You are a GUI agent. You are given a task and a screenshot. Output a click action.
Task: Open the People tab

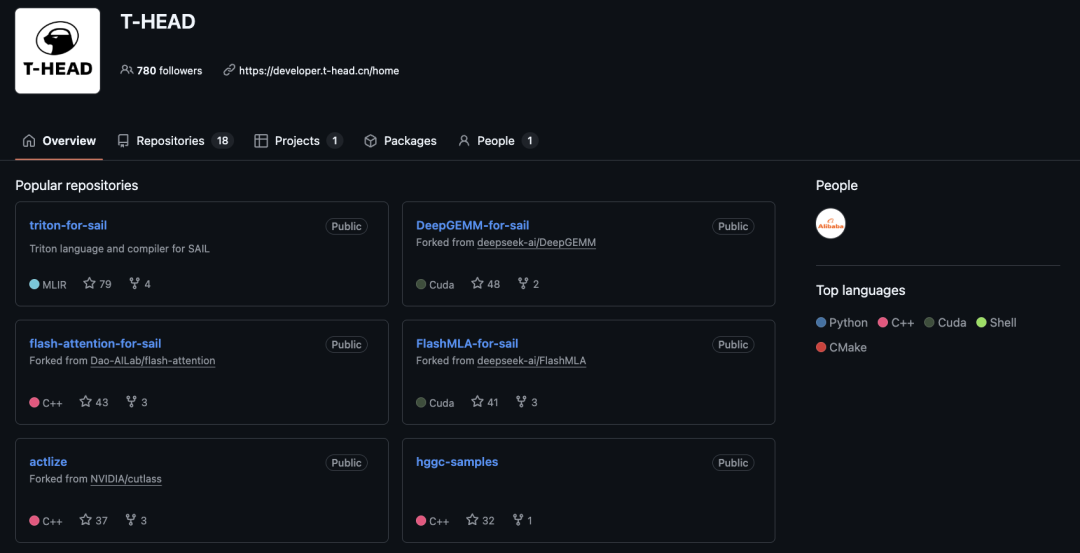(498, 141)
